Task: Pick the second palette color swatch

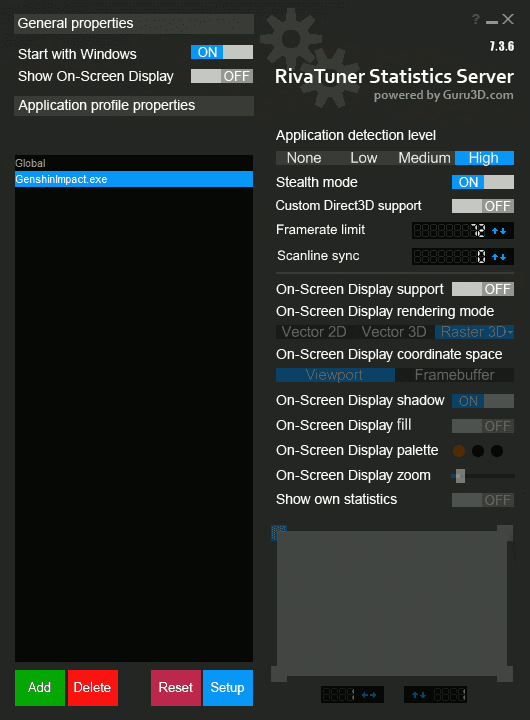Action: (478, 451)
